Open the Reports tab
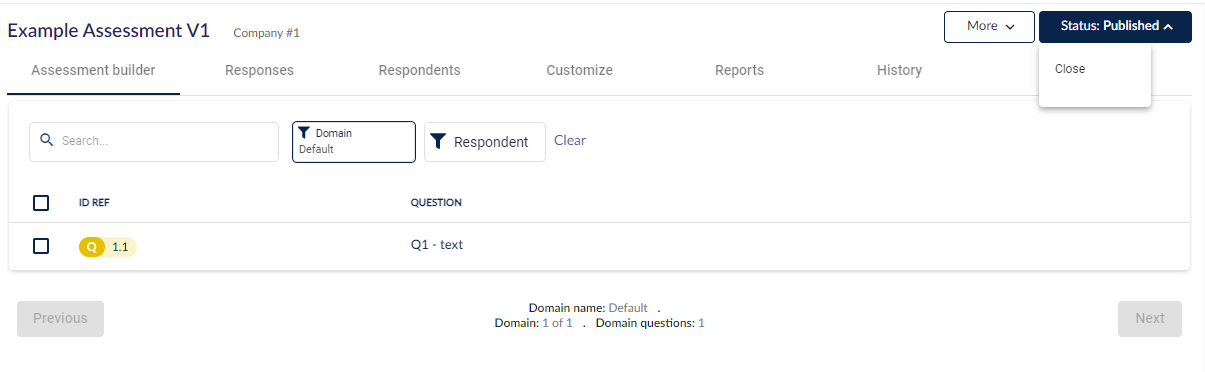1205x372 pixels. (x=739, y=70)
